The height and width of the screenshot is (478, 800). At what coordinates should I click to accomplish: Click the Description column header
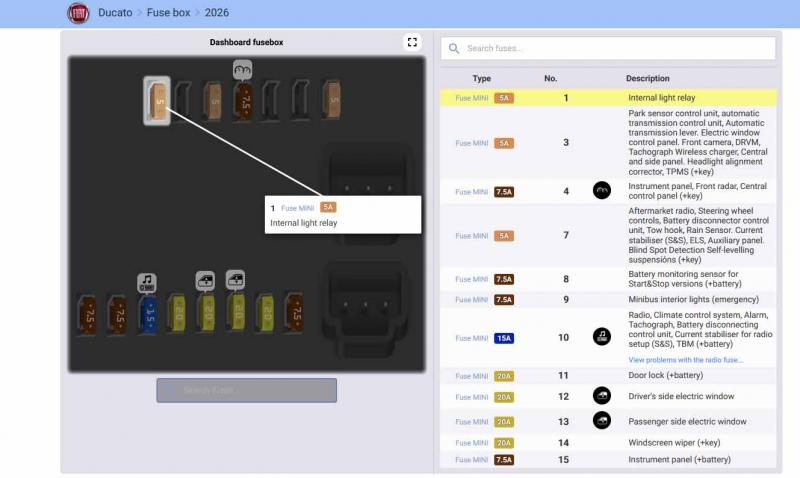tap(648, 79)
